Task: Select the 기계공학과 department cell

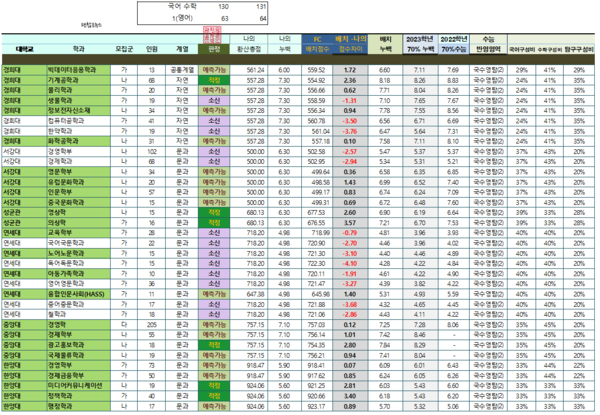Action: [x=78, y=80]
